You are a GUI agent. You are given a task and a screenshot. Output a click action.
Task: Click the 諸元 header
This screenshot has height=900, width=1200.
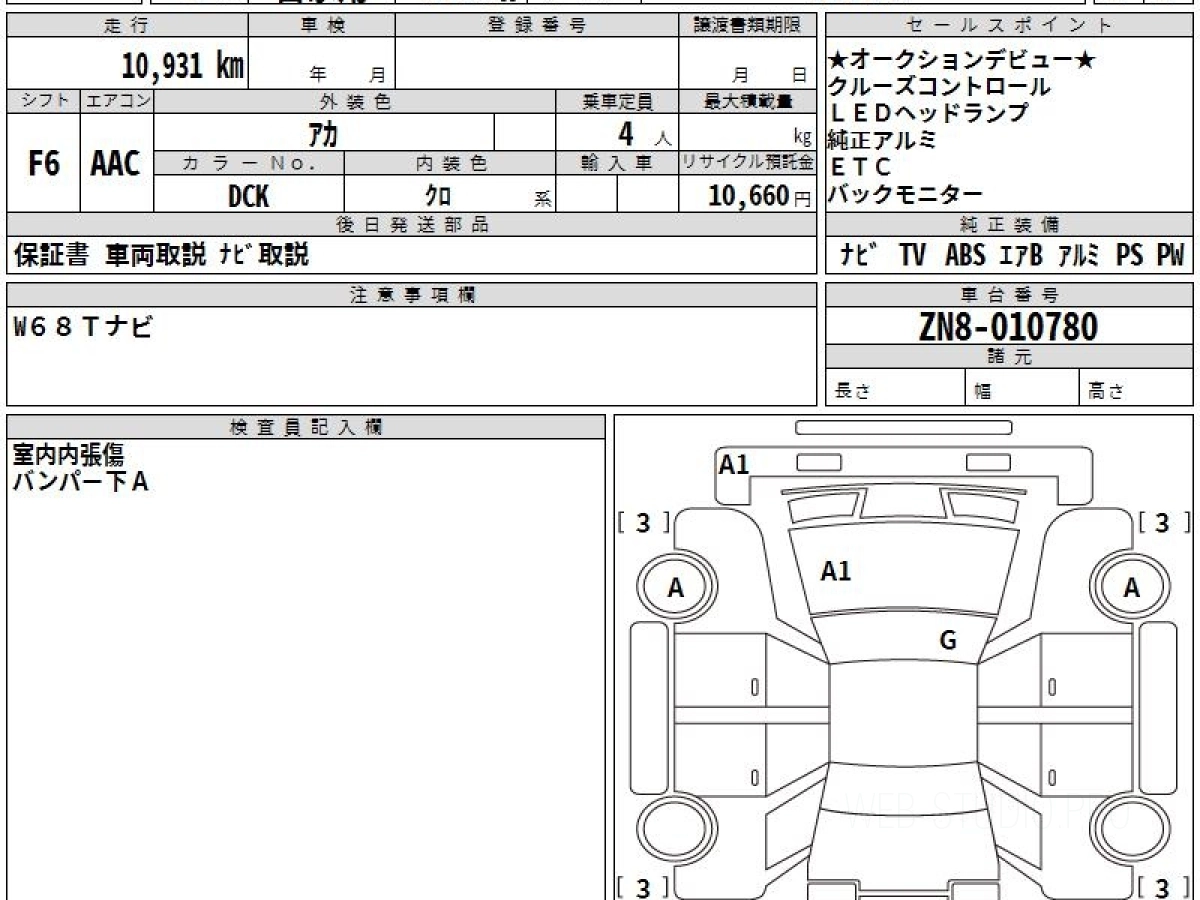(x=1010, y=357)
